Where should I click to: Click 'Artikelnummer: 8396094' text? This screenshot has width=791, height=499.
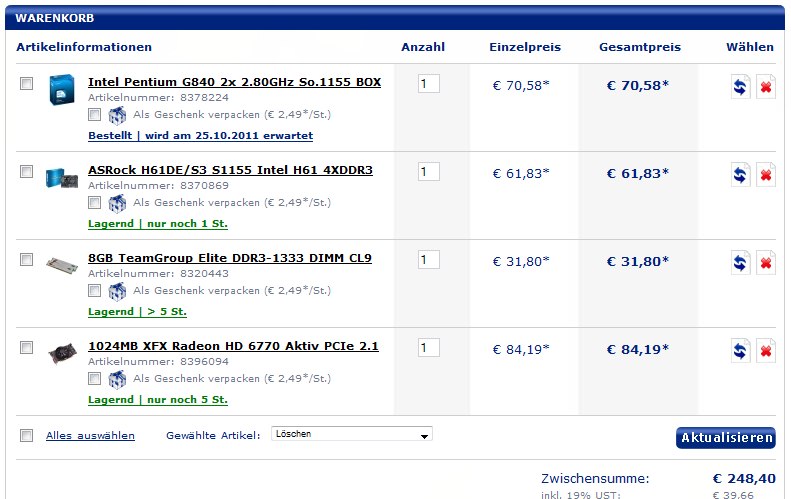coord(158,361)
